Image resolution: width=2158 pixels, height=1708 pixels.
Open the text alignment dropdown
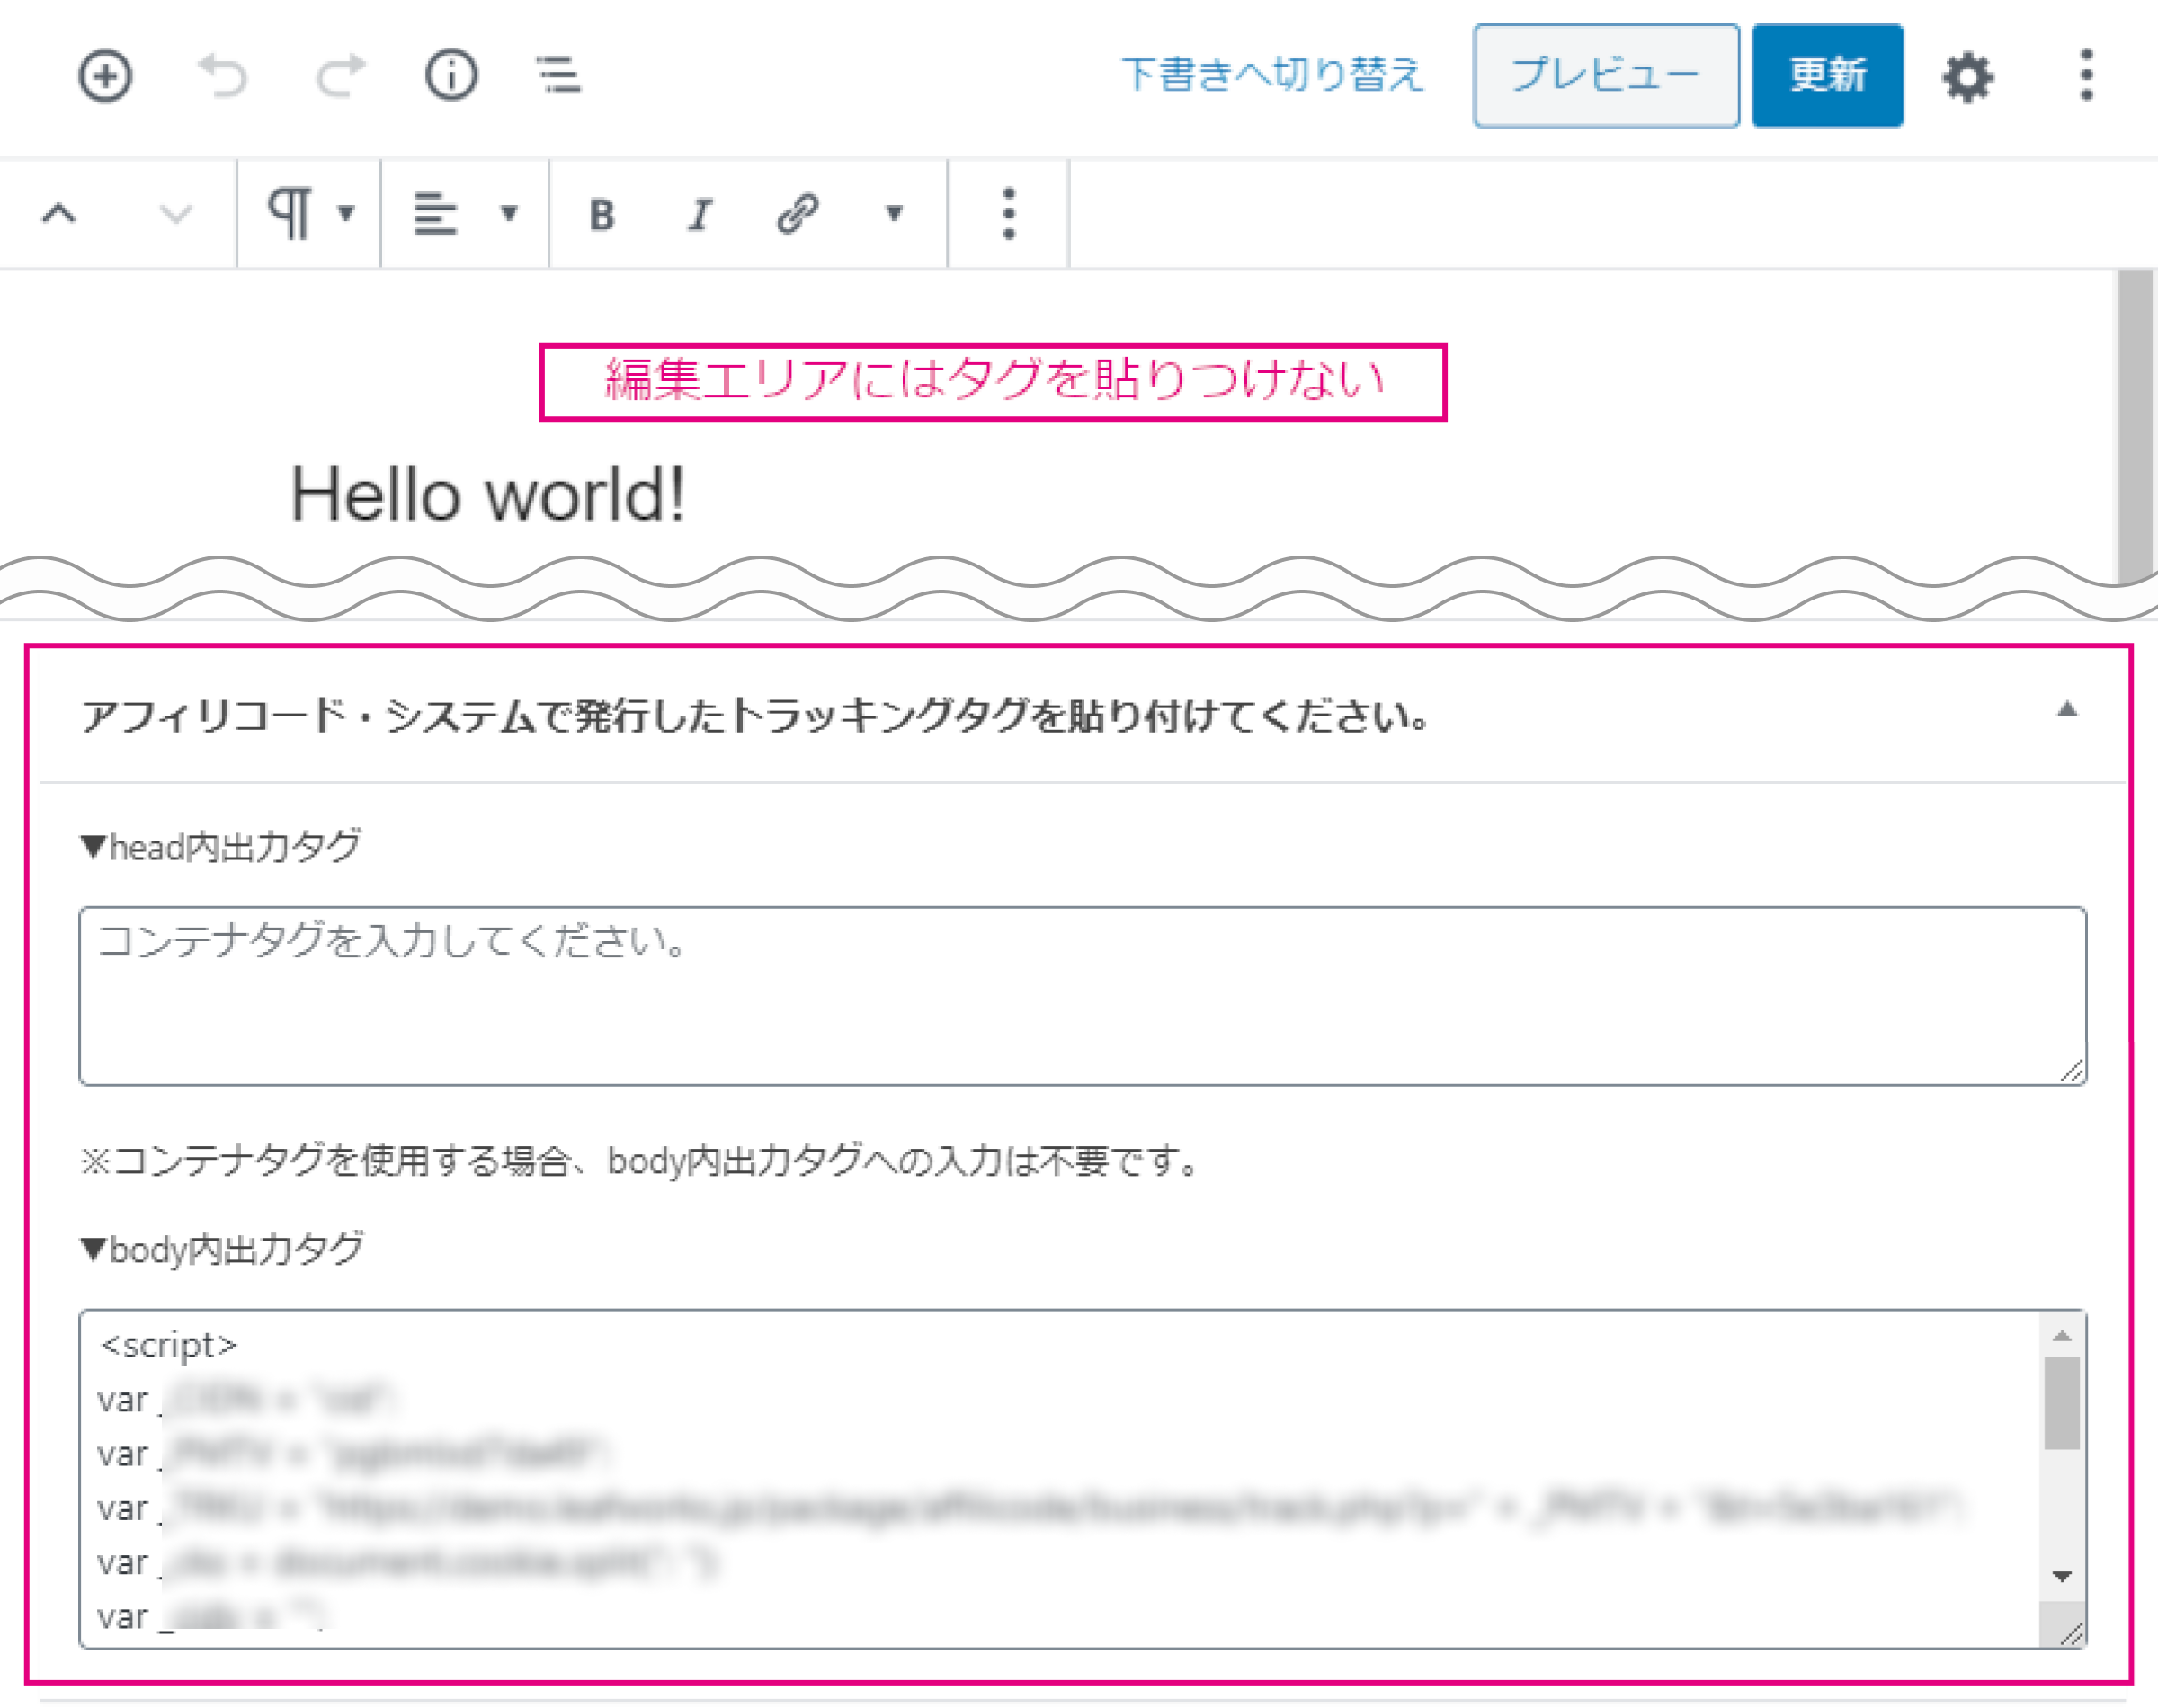pyautogui.click(x=465, y=213)
